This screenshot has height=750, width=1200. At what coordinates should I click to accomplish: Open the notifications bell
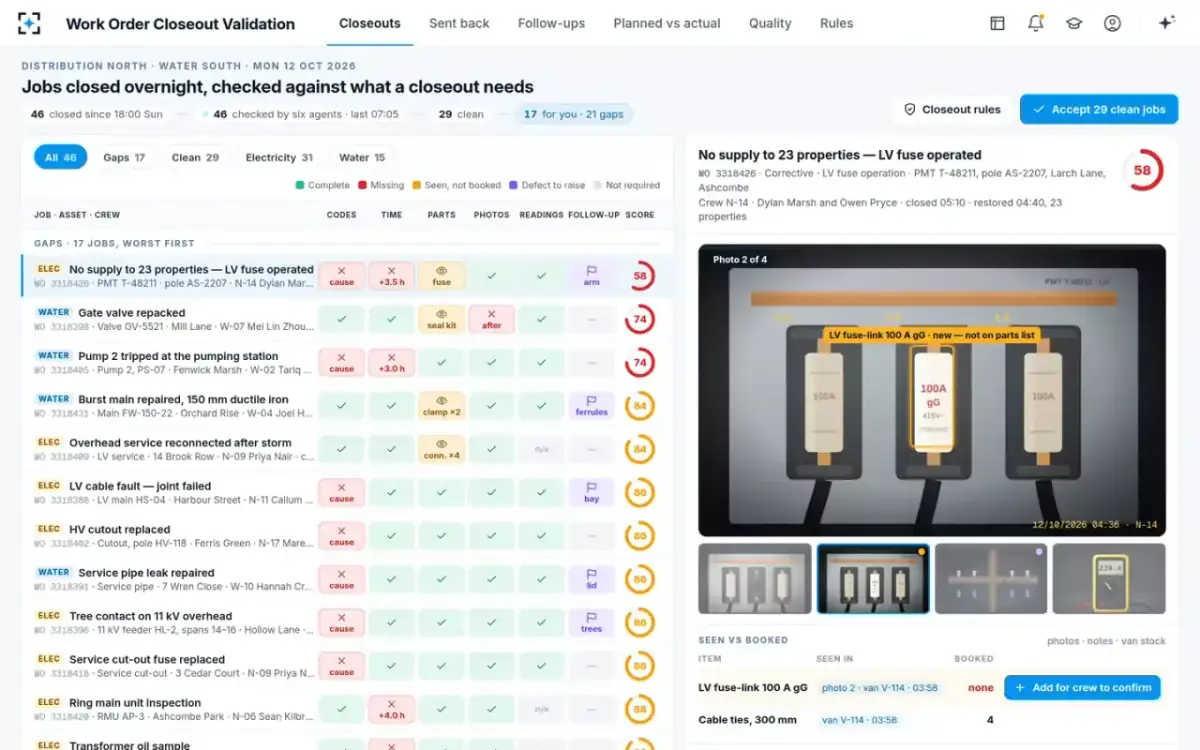coord(1036,23)
